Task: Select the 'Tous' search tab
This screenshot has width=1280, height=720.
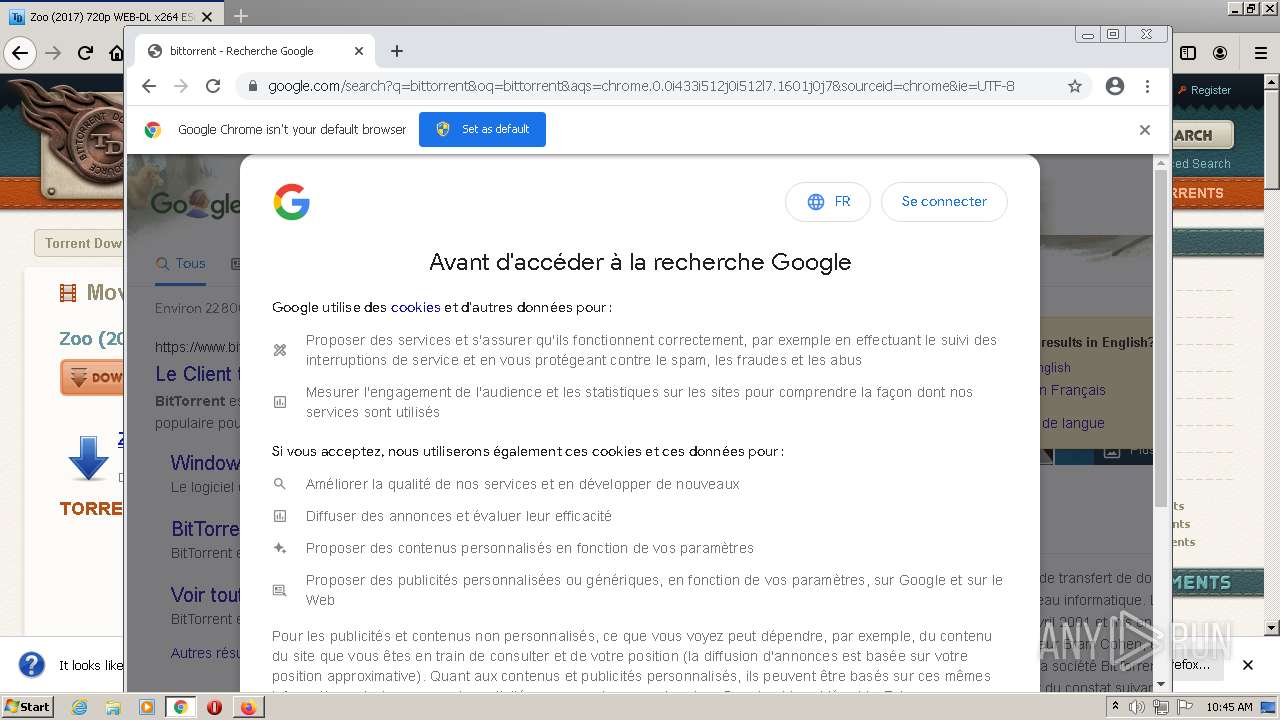Action: (x=181, y=264)
